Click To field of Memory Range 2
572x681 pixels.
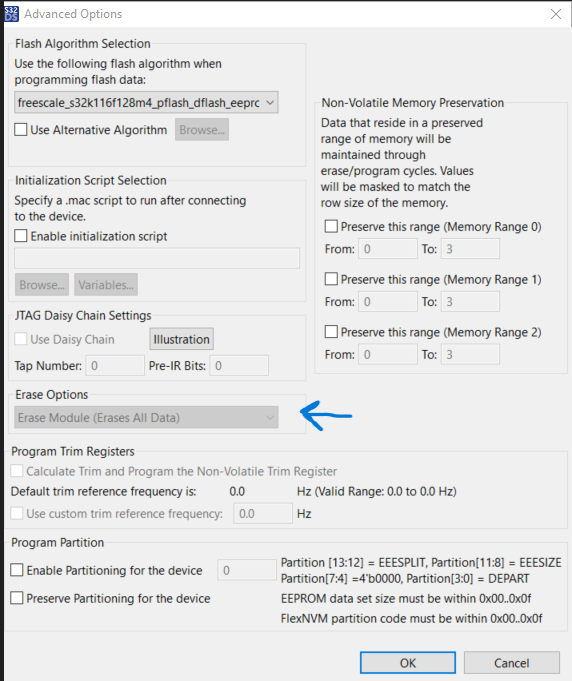pos(470,354)
